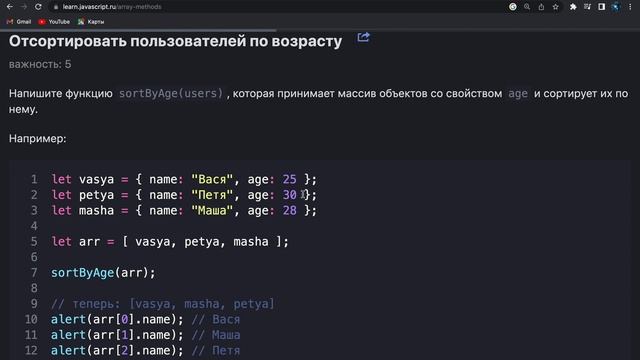Bookmark this page with the star
640x360 pixels.
[x=556, y=7]
